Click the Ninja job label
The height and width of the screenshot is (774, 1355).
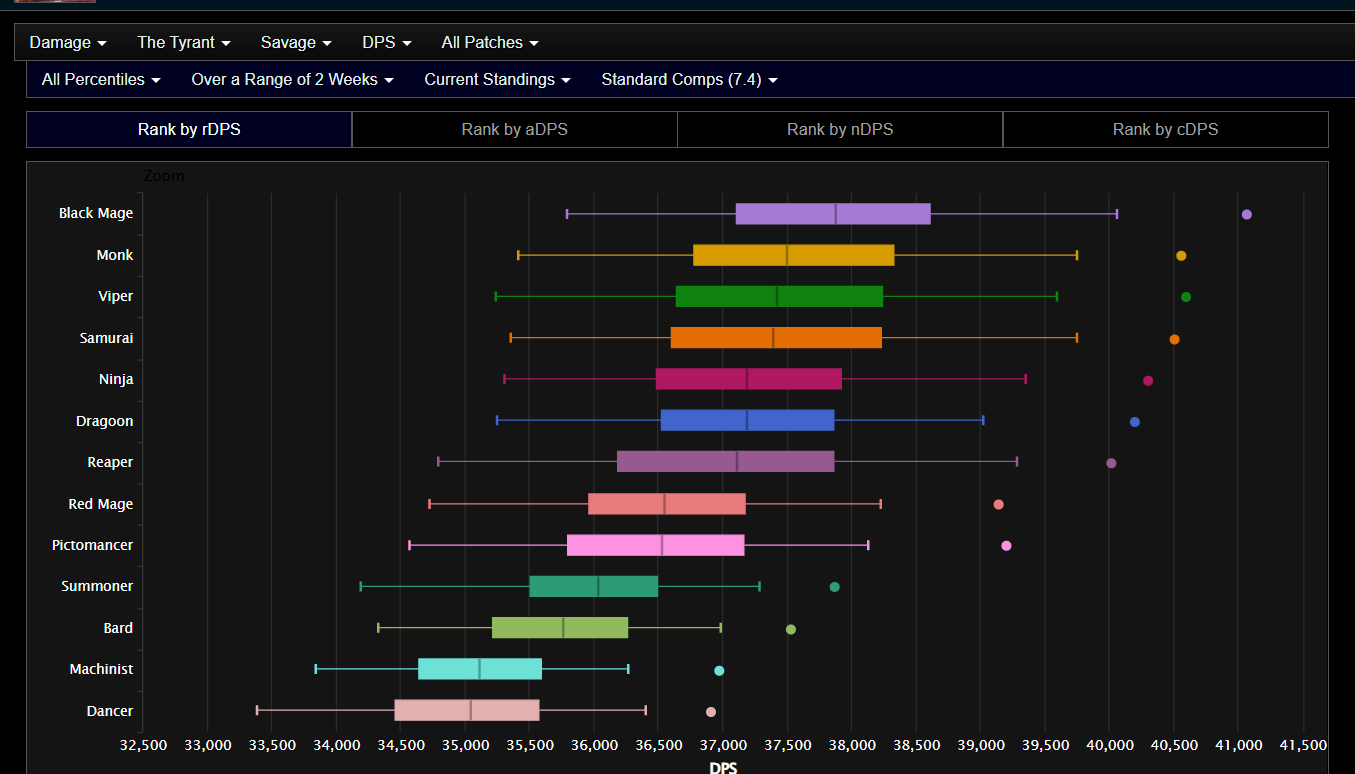(116, 379)
